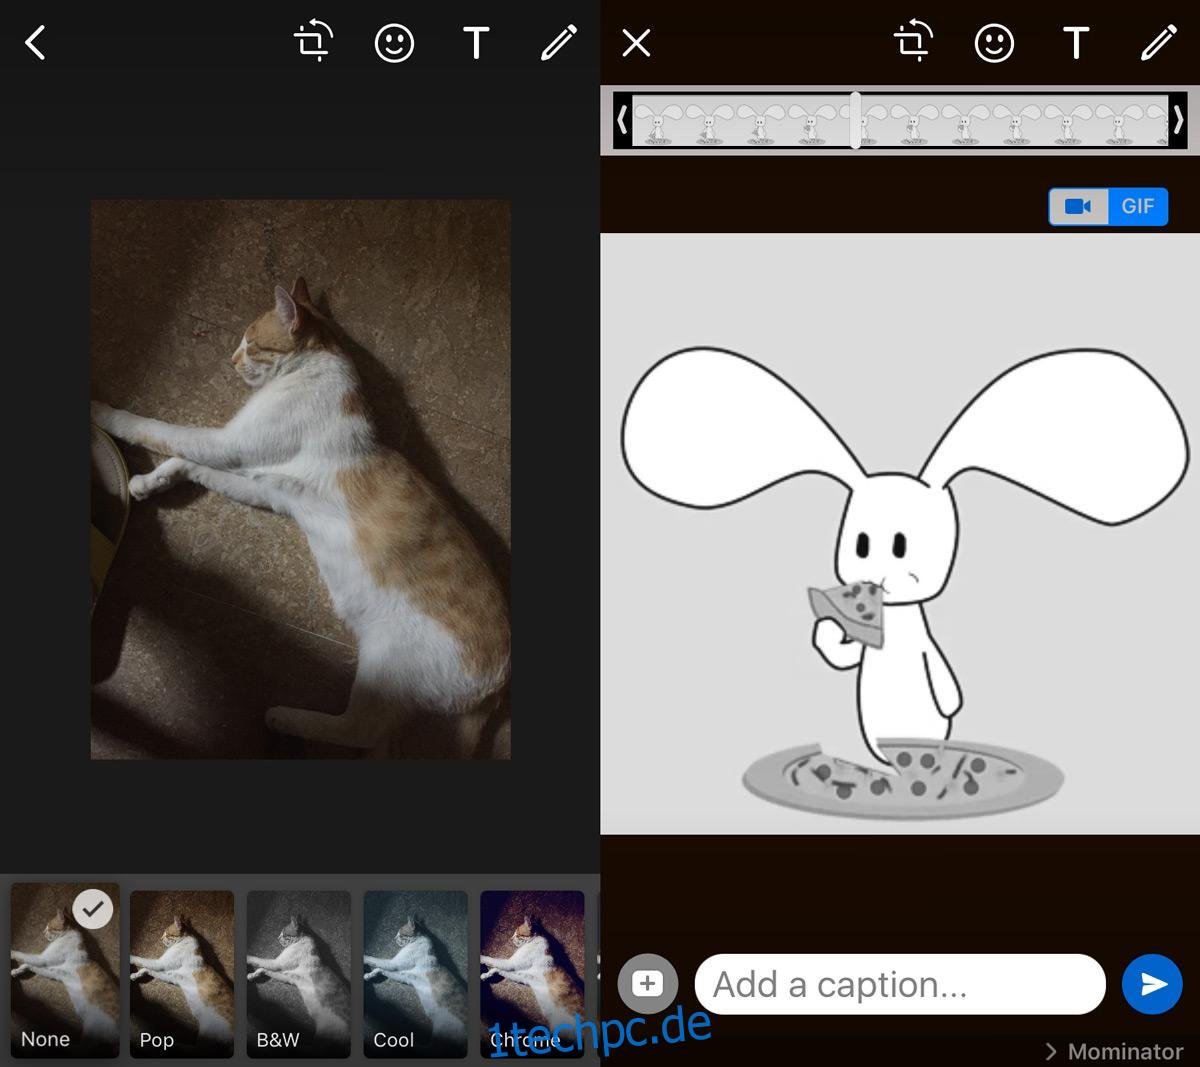Go back using the left arrow in photo editor

(35, 43)
